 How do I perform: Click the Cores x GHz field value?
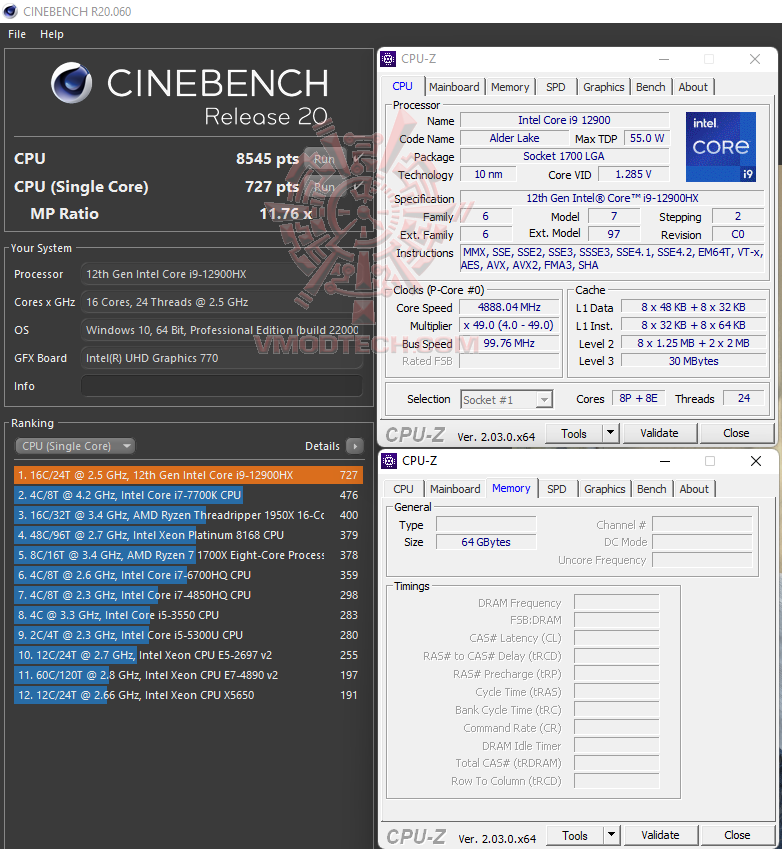click(221, 302)
